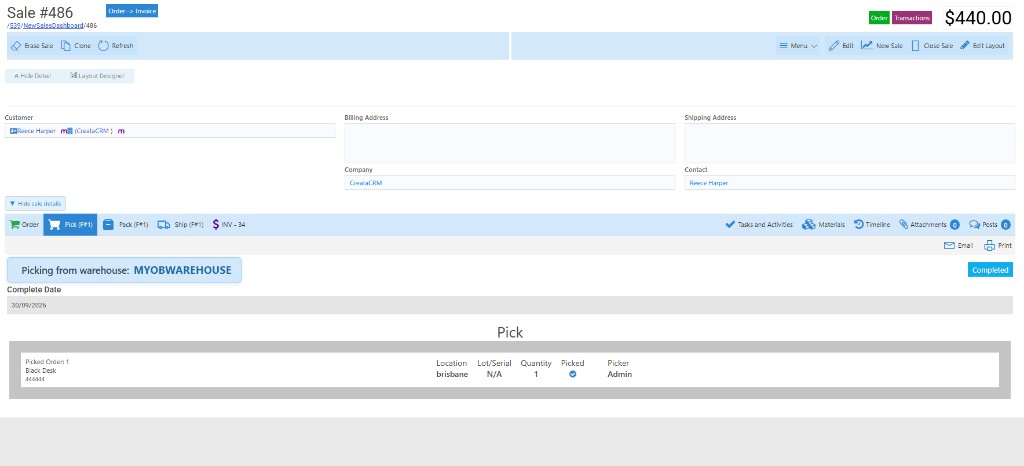The height and width of the screenshot is (466, 1024).
Task: Open Edit Layout with the pencil icon
Action: click(x=965, y=46)
